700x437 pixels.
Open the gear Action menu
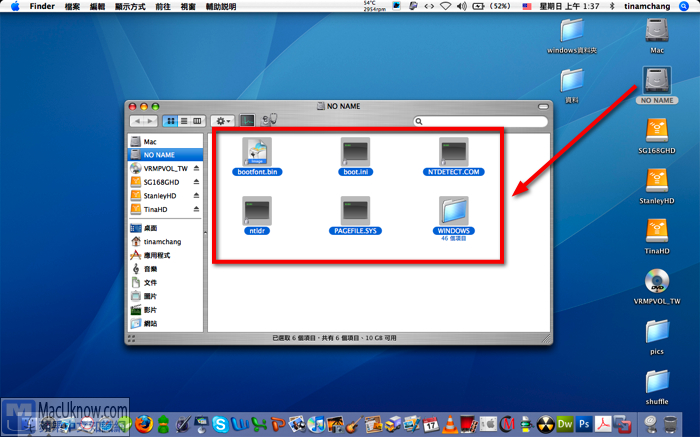[x=223, y=121]
